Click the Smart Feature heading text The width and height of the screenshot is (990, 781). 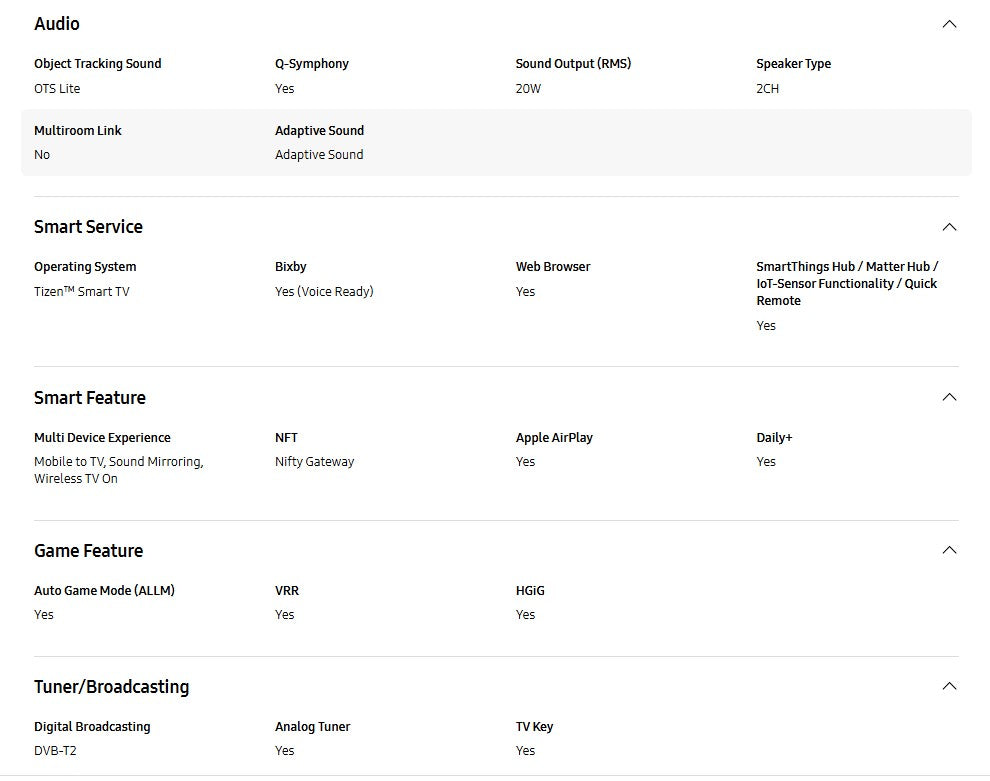(89, 398)
